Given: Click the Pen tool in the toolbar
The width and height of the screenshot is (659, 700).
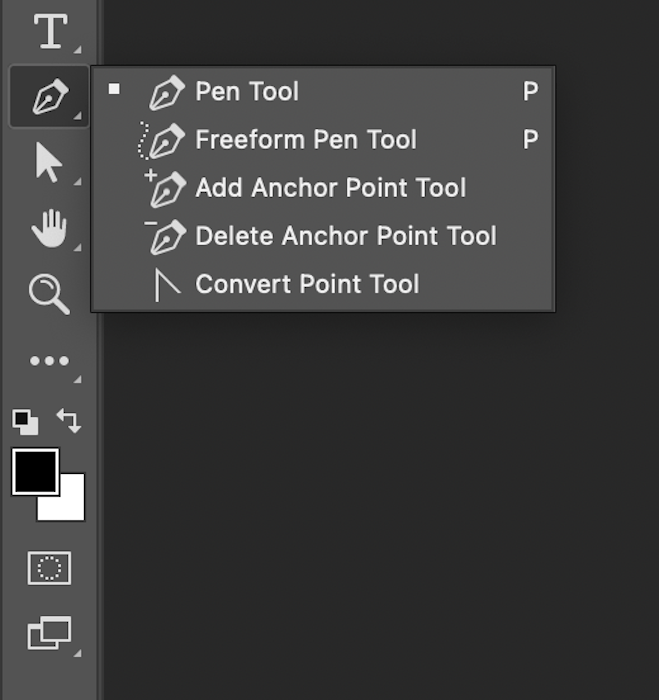Looking at the screenshot, I should pos(49,97).
